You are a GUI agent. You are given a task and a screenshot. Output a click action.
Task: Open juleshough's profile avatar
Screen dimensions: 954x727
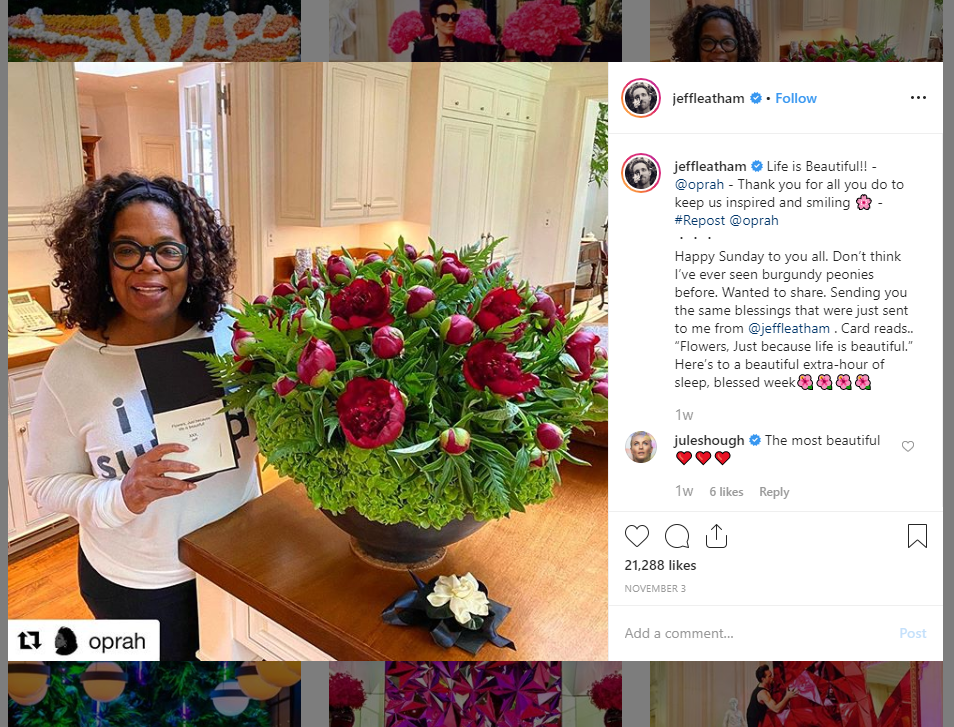coord(641,447)
